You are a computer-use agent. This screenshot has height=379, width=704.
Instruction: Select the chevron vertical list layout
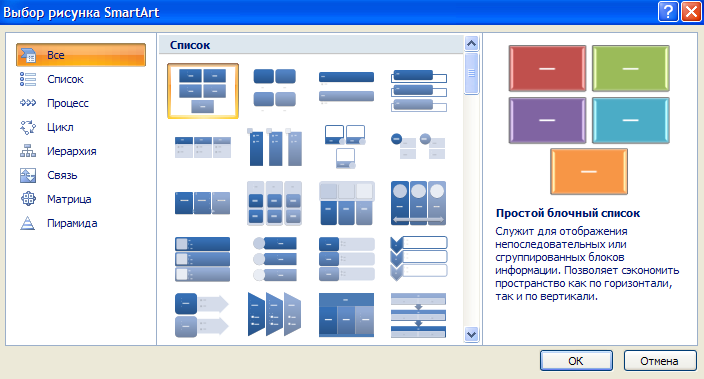[418, 259]
